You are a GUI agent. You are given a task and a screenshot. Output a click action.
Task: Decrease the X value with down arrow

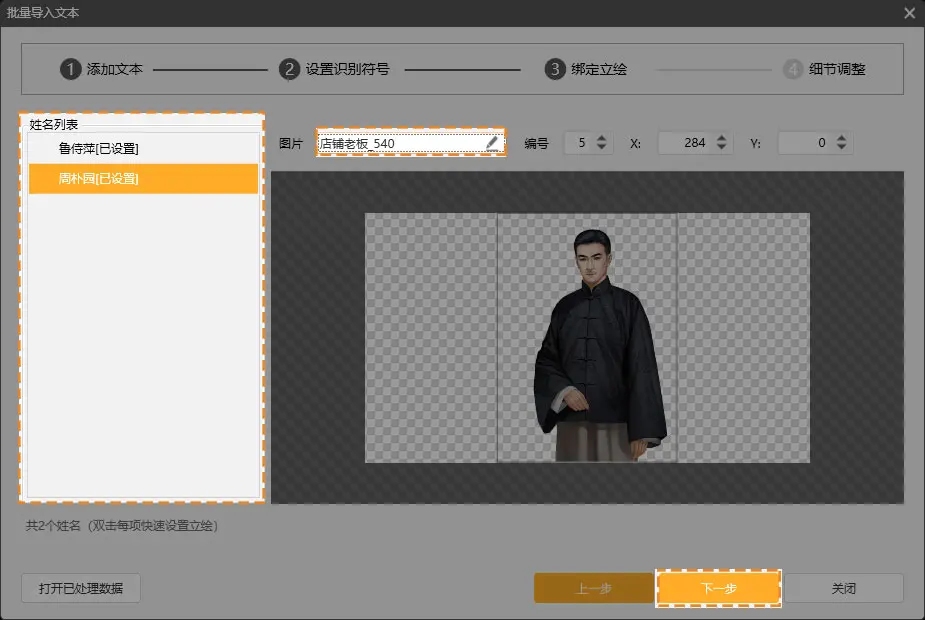pos(721,147)
